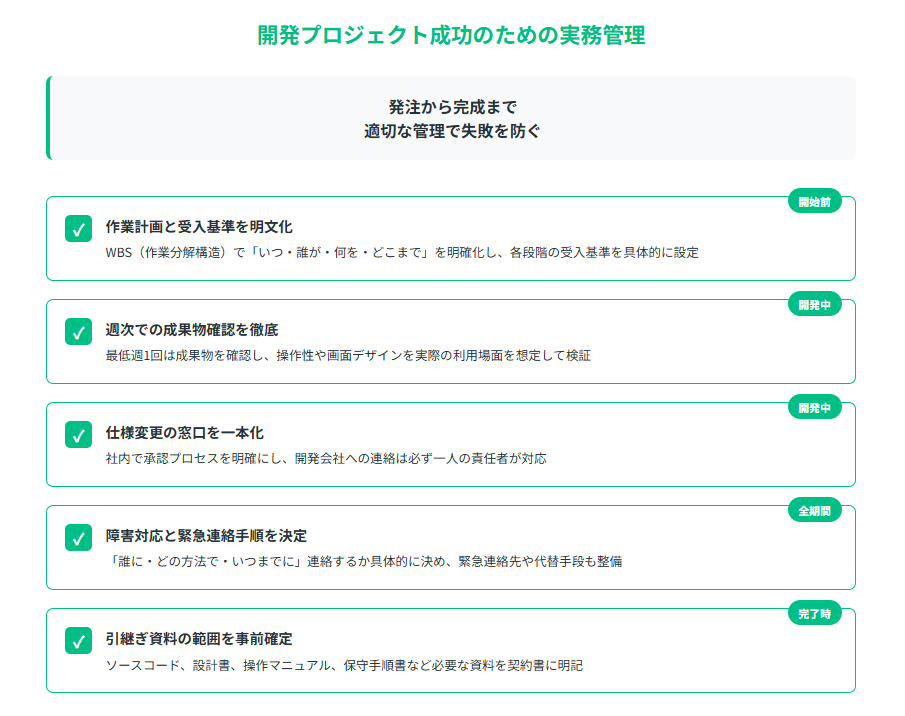905x716 pixels.
Task: Select the heading 週次での成果物確認を徹底
Action: click(192, 330)
